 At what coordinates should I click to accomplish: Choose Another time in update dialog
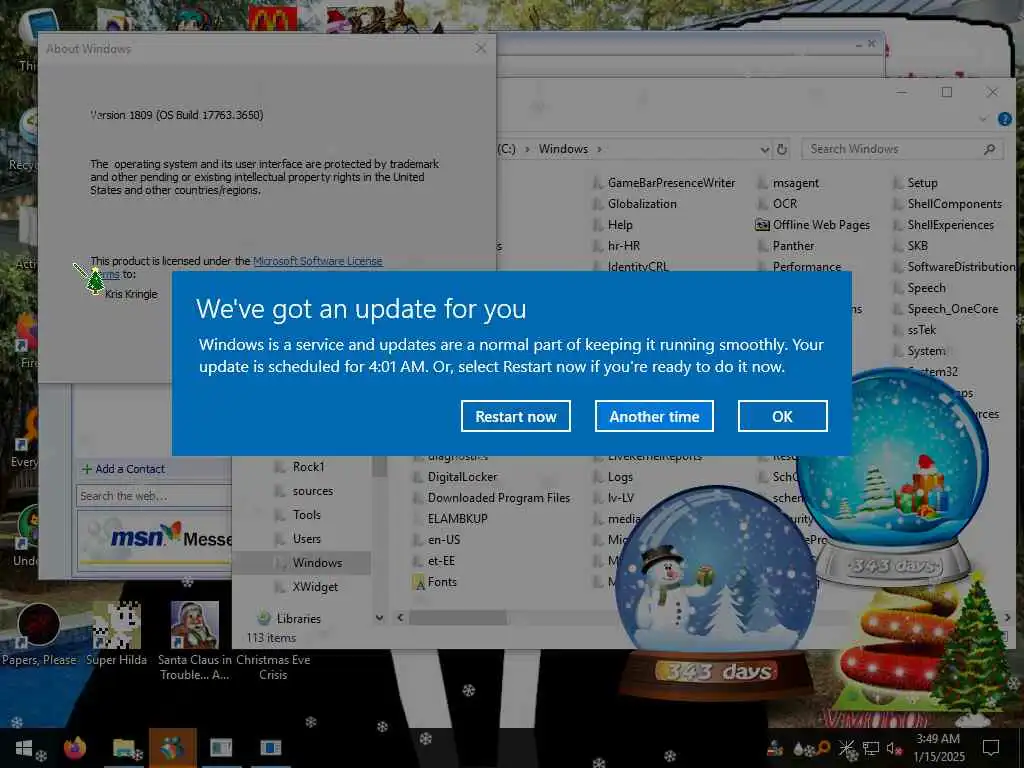click(654, 417)
